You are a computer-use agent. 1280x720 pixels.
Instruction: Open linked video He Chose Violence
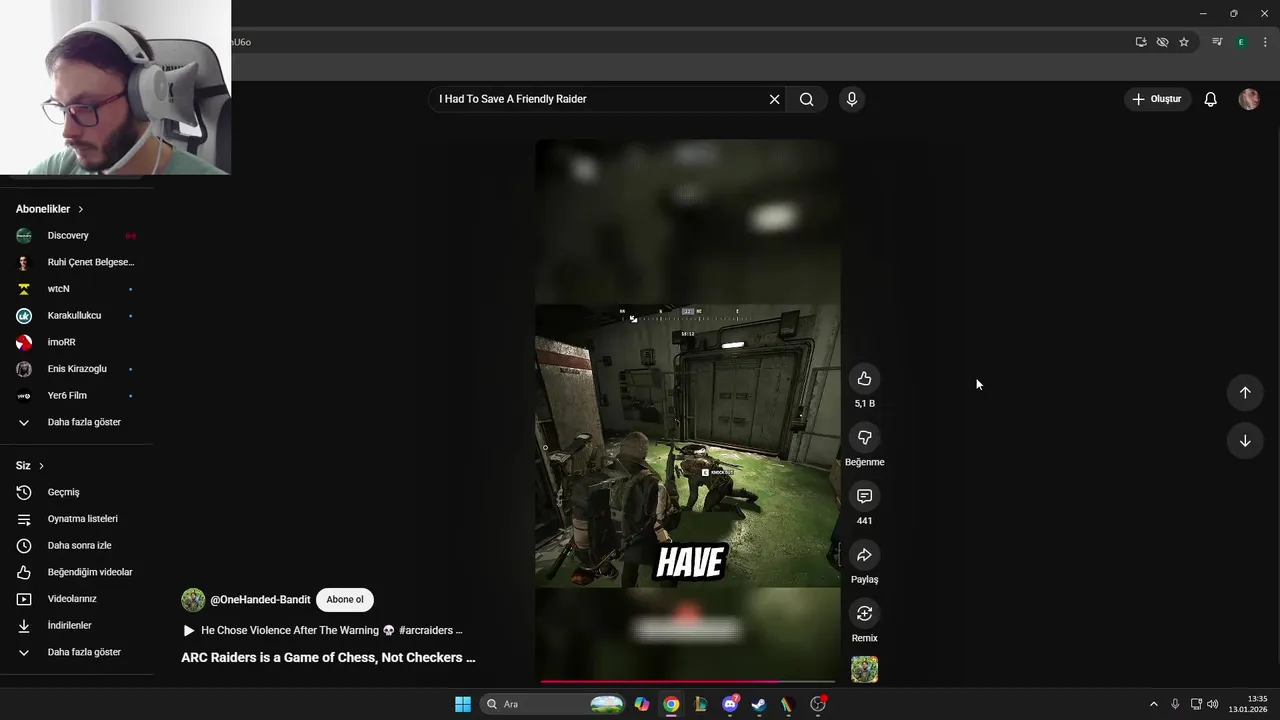pyautogui.click(x=323, y=630)
